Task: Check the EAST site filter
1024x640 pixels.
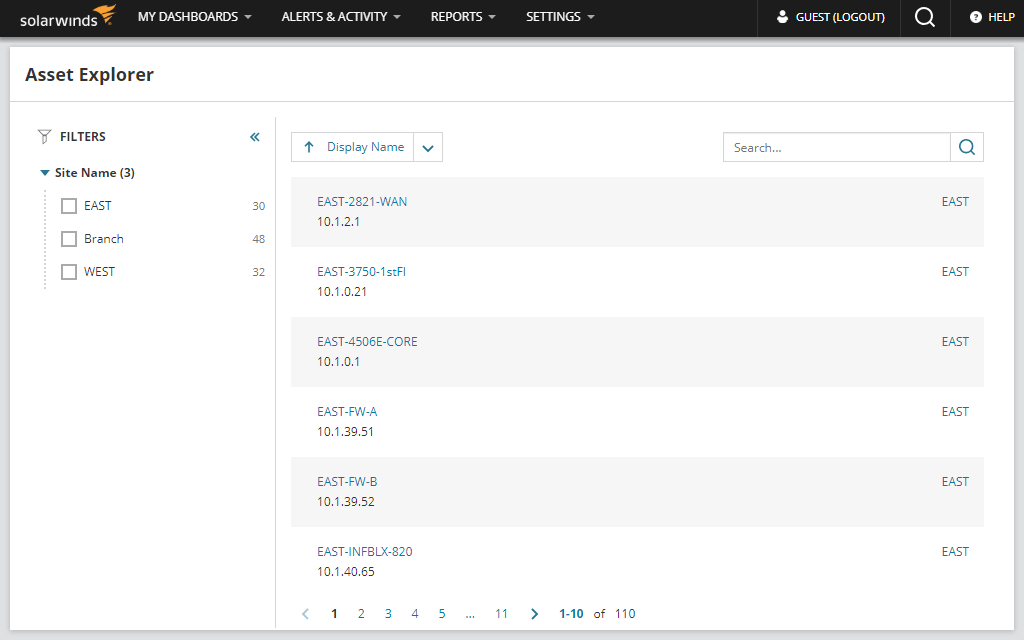Action: (68, 205)
